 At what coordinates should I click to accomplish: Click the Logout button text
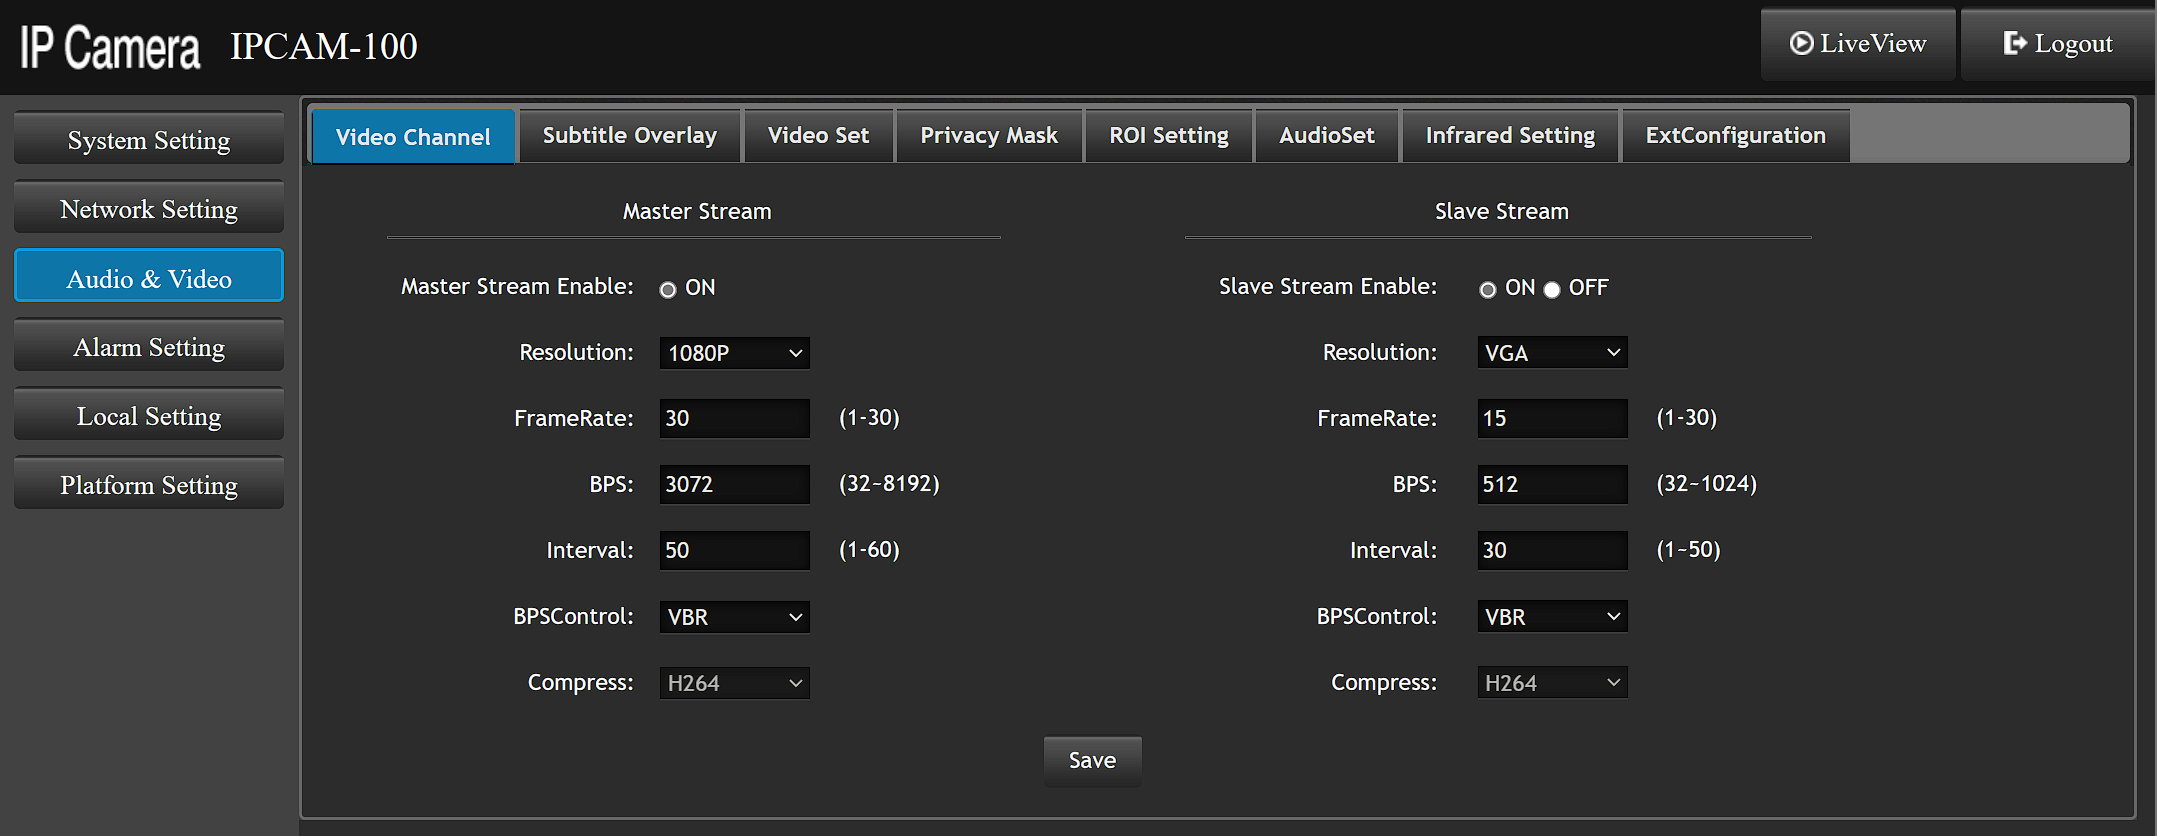[x=2074, y=44]
